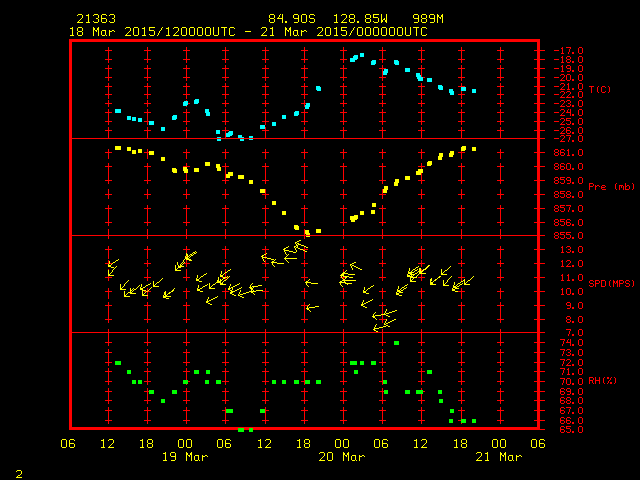Image resolution: width=640 pixels, height=480 pixels.
Task: Click the RH(%) humidity axis label
Action: pos(602,381)
